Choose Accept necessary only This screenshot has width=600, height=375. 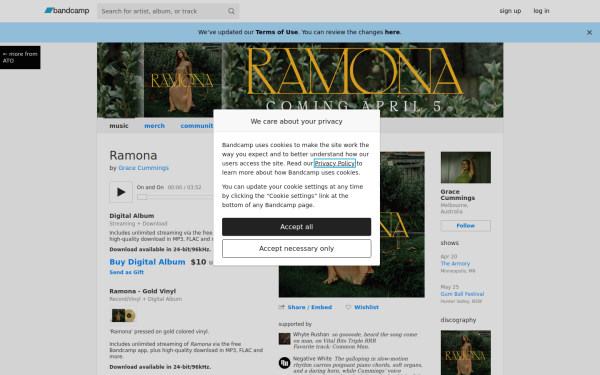pyautogui.click(x=296, y=248)
